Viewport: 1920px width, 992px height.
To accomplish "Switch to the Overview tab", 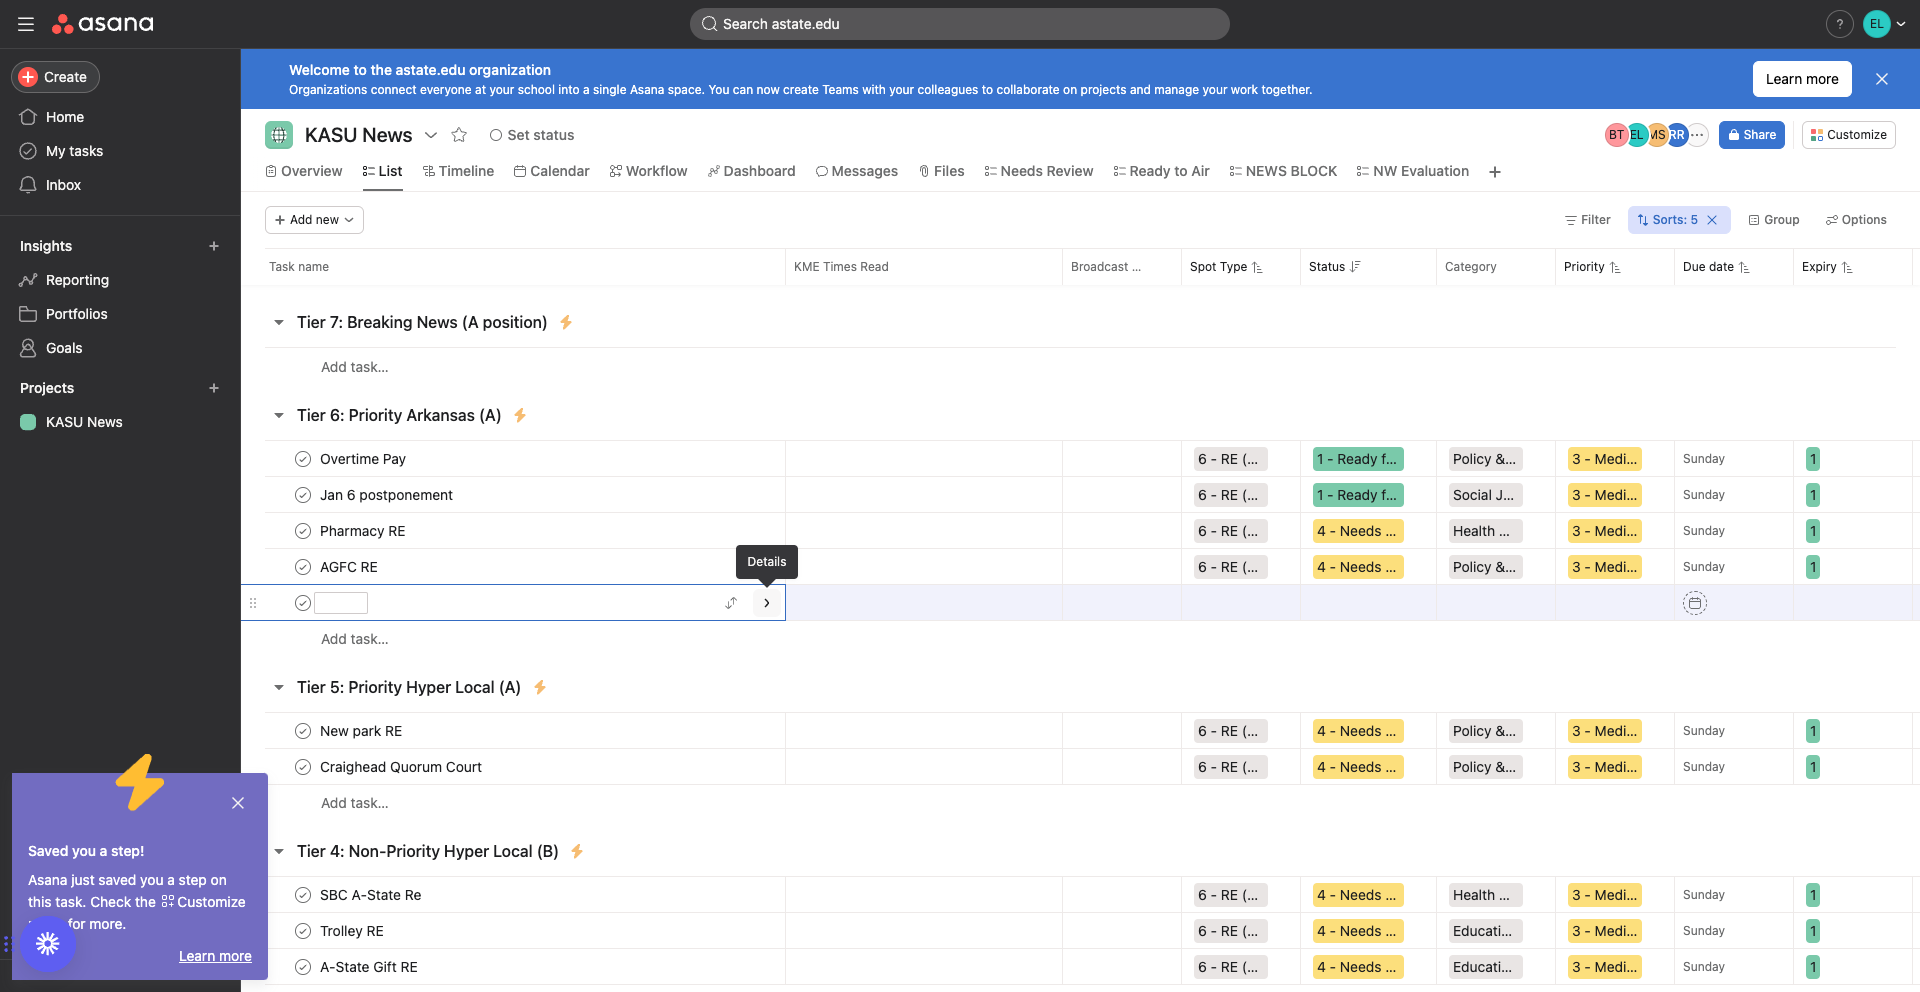I will (x=304, y=171).
